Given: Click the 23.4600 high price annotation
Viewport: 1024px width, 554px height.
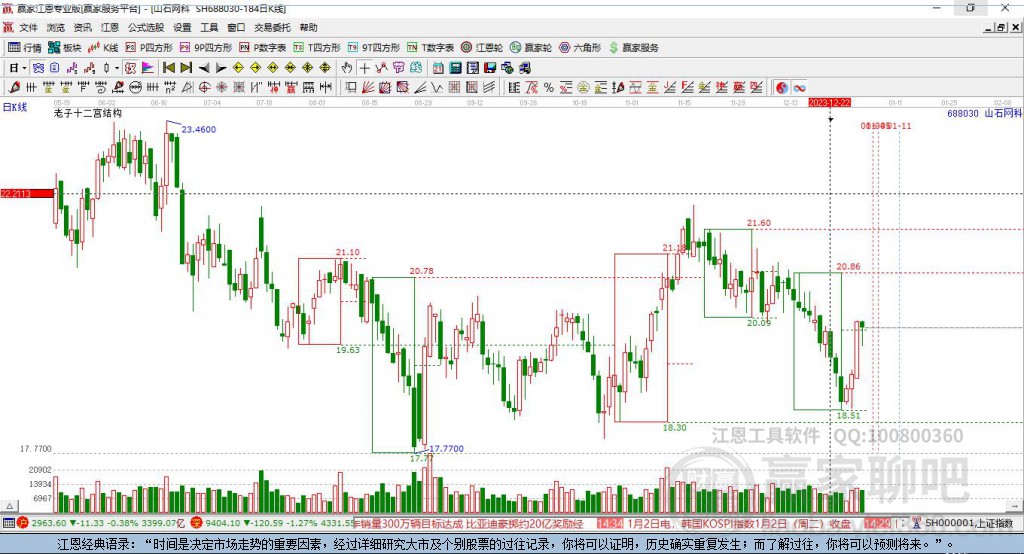Looking at the screenshot, I should pyautogui.click(x=199, y=129).
